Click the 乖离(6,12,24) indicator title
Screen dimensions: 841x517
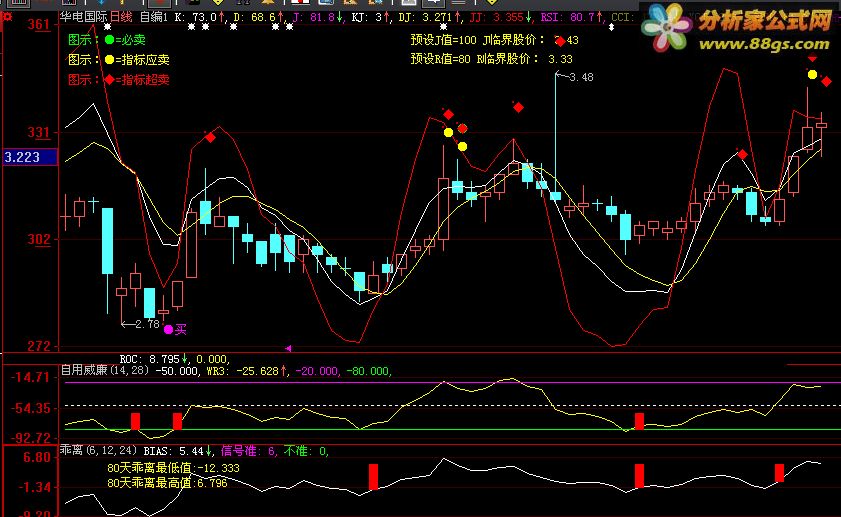tap(98, 450)
